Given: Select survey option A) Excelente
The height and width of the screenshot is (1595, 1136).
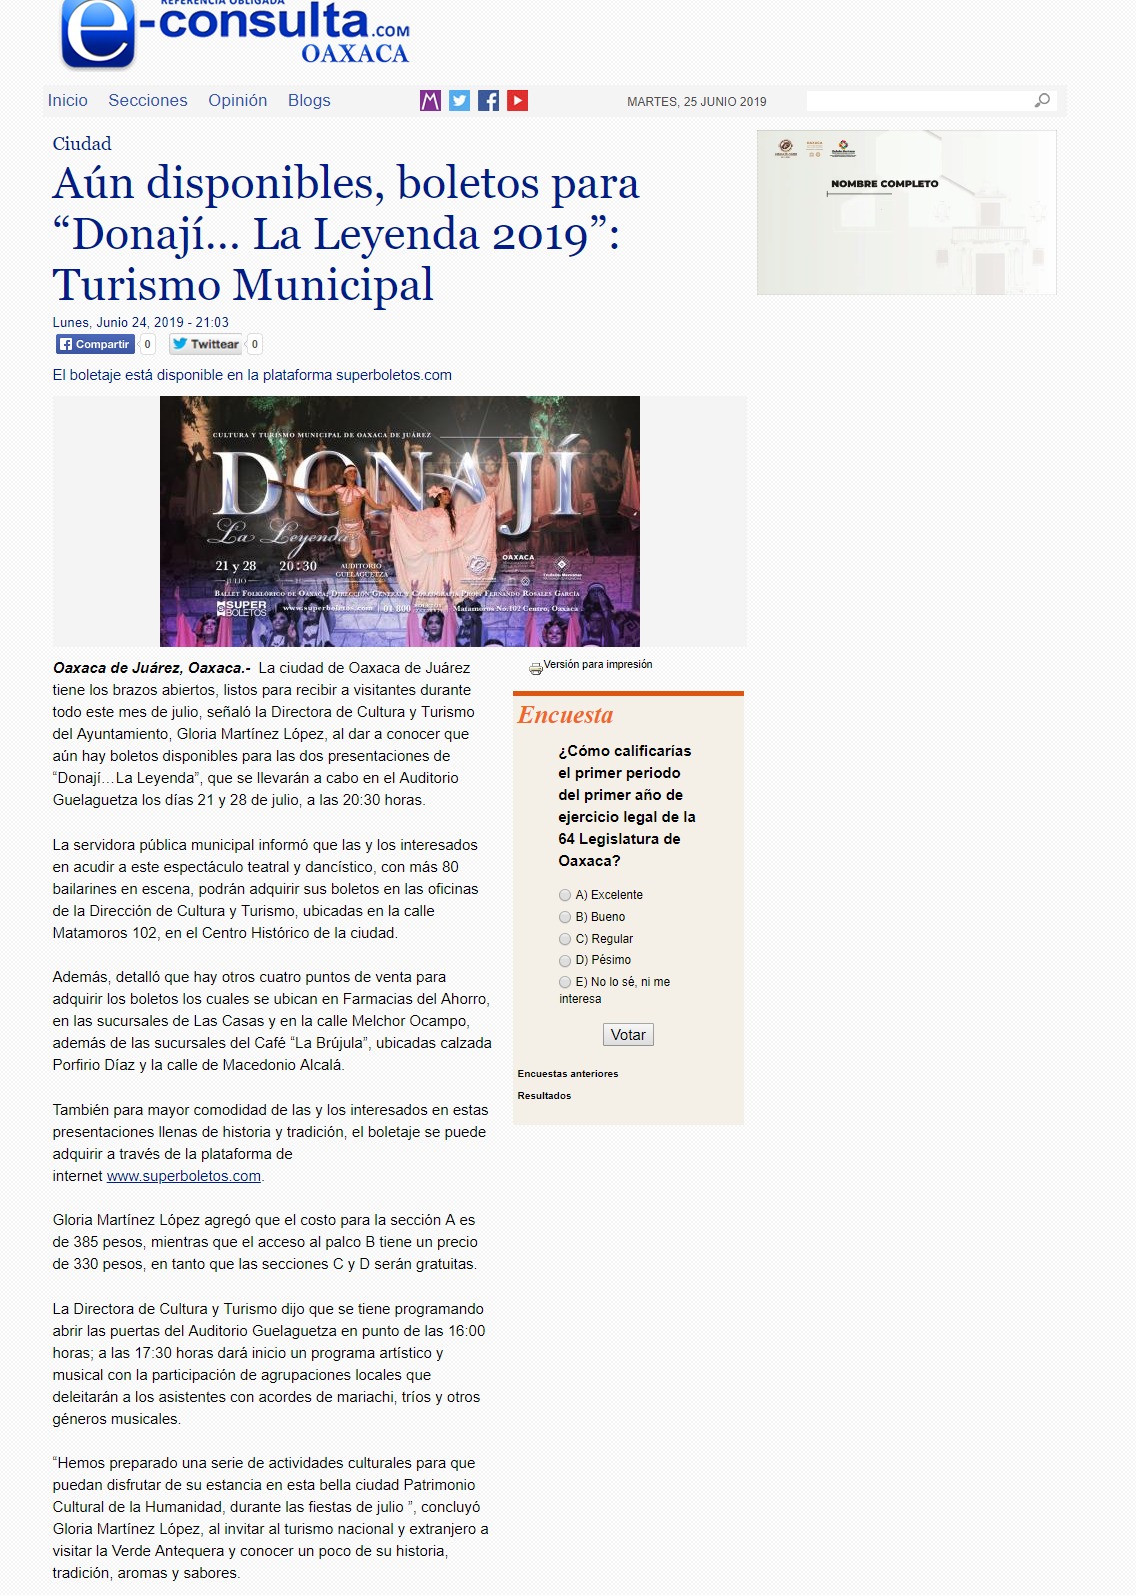Looking at the screenshot, I should [x=565, y=895].
